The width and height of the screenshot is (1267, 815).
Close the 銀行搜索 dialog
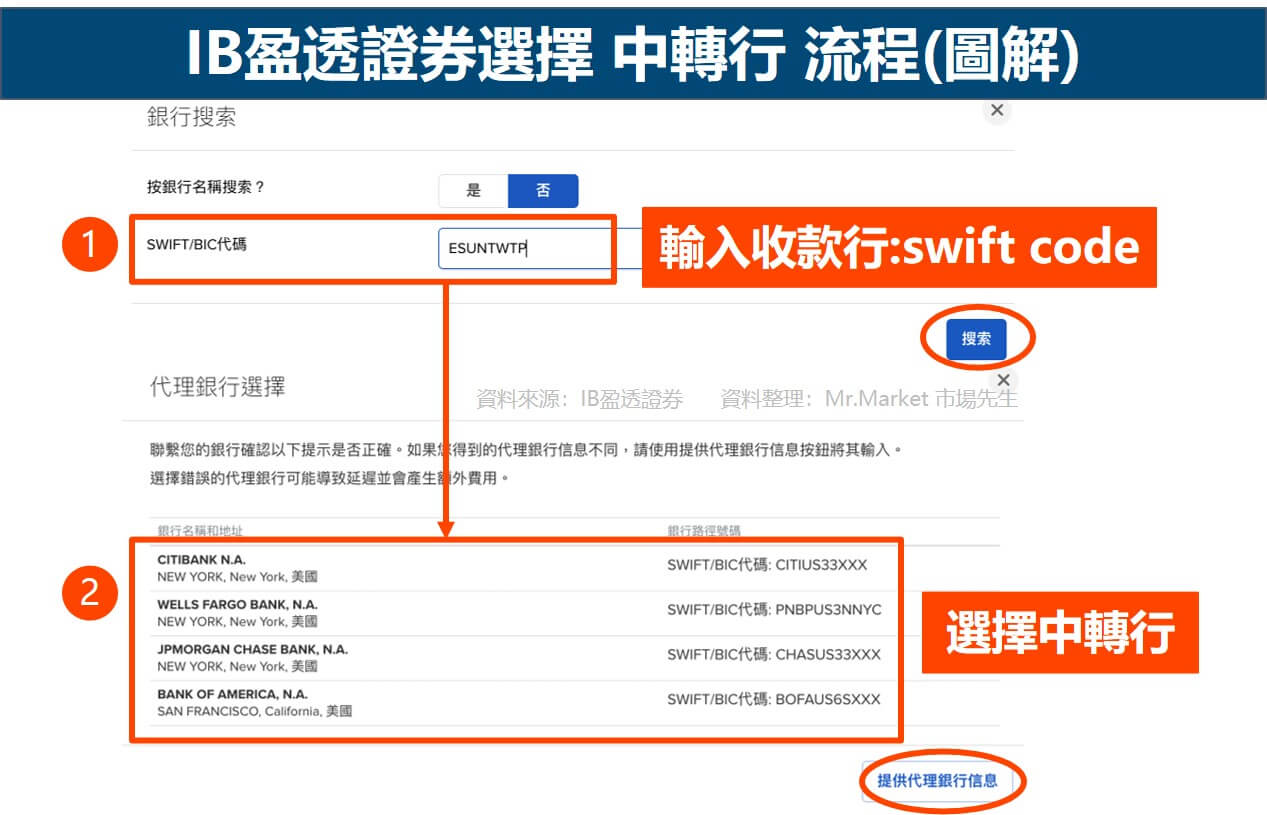tap(996, 111)
